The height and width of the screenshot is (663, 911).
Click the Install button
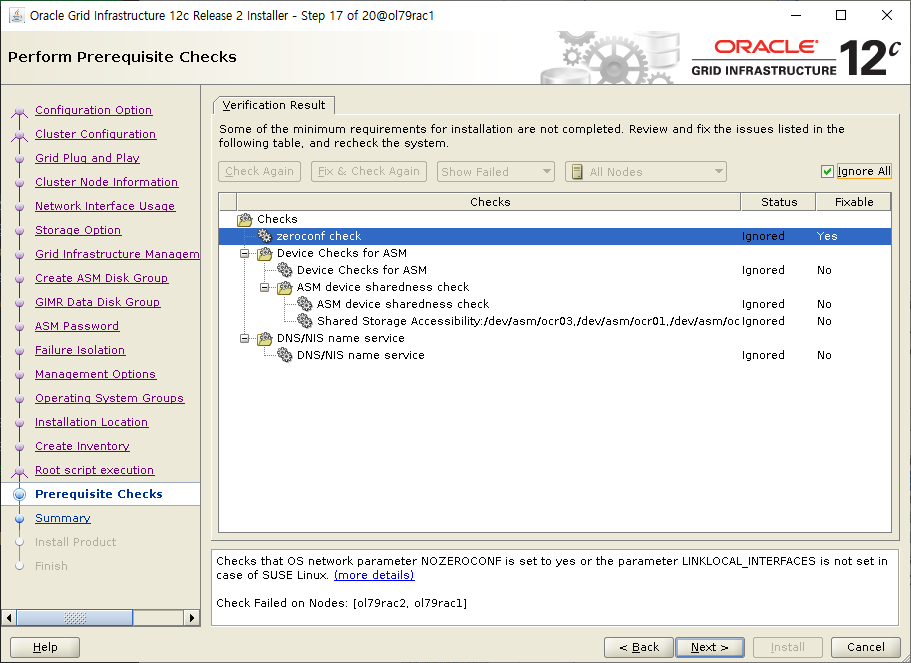click(x=787, y=647)
